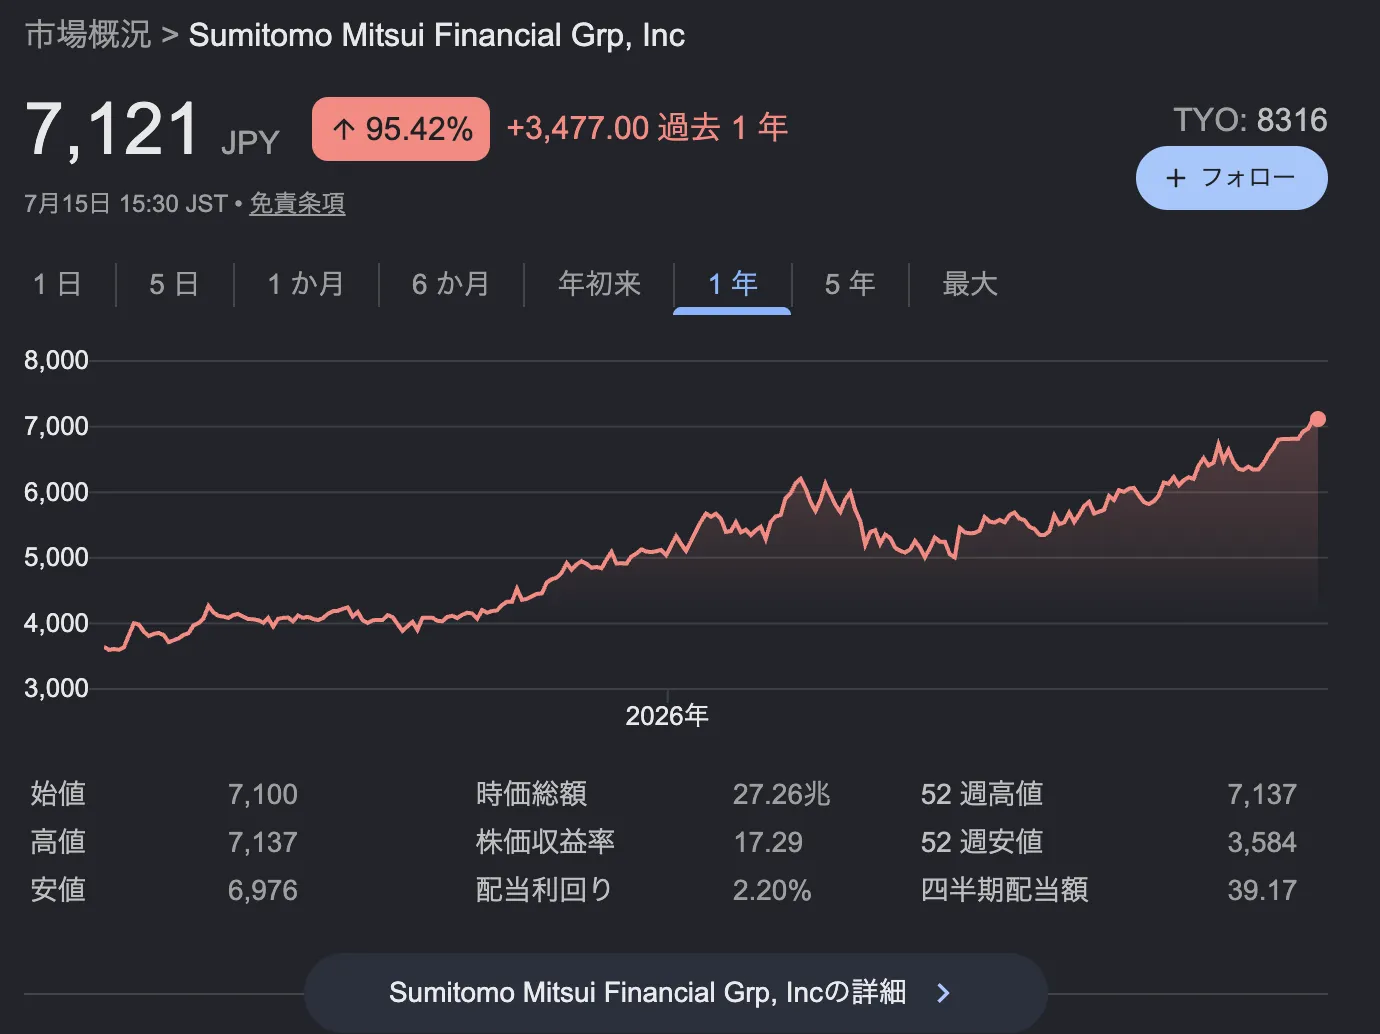1380x1034 pixels.
Task: Click the 四半期配当額 label
Action: click(x=1004, y=890)
